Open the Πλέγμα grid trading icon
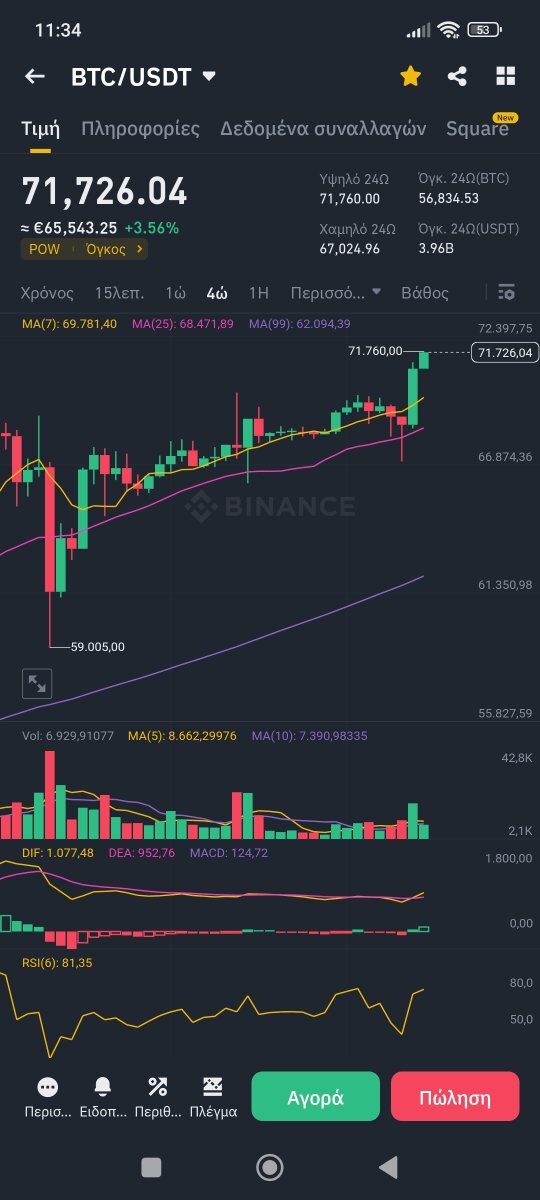This screenshot has width=540, height=1200. [212, 1087]
